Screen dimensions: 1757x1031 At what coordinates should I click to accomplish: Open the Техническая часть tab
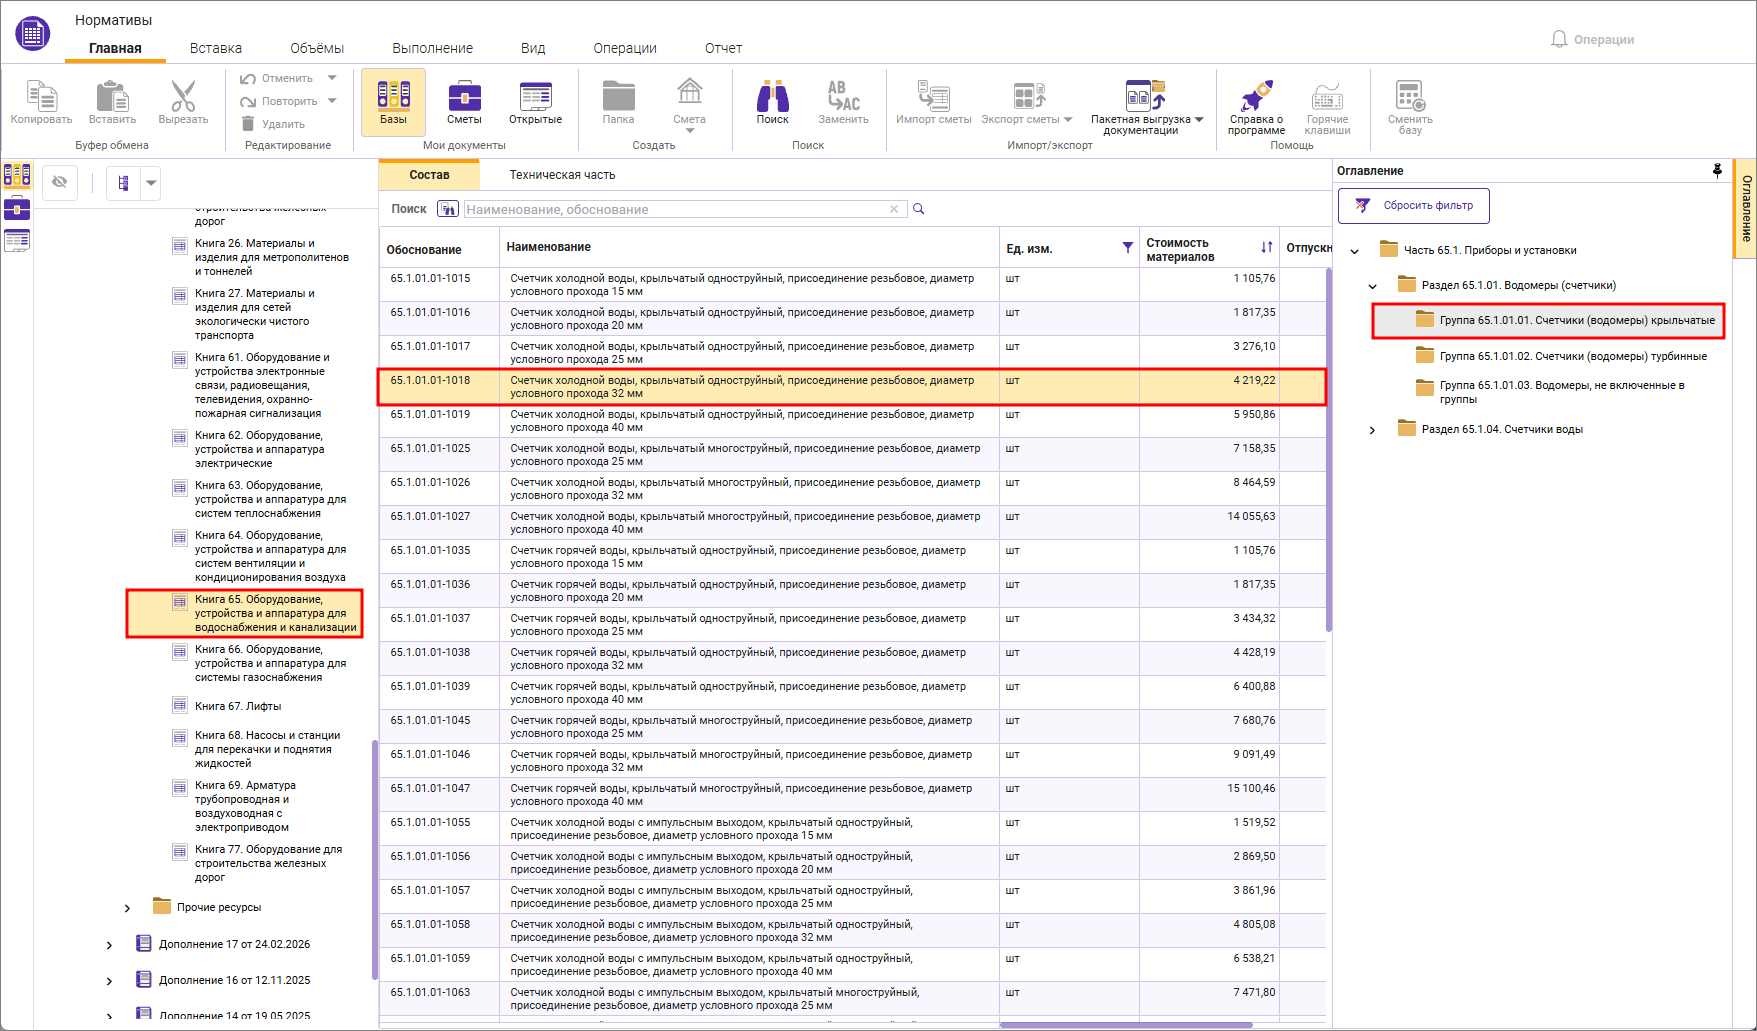[562, 175]
